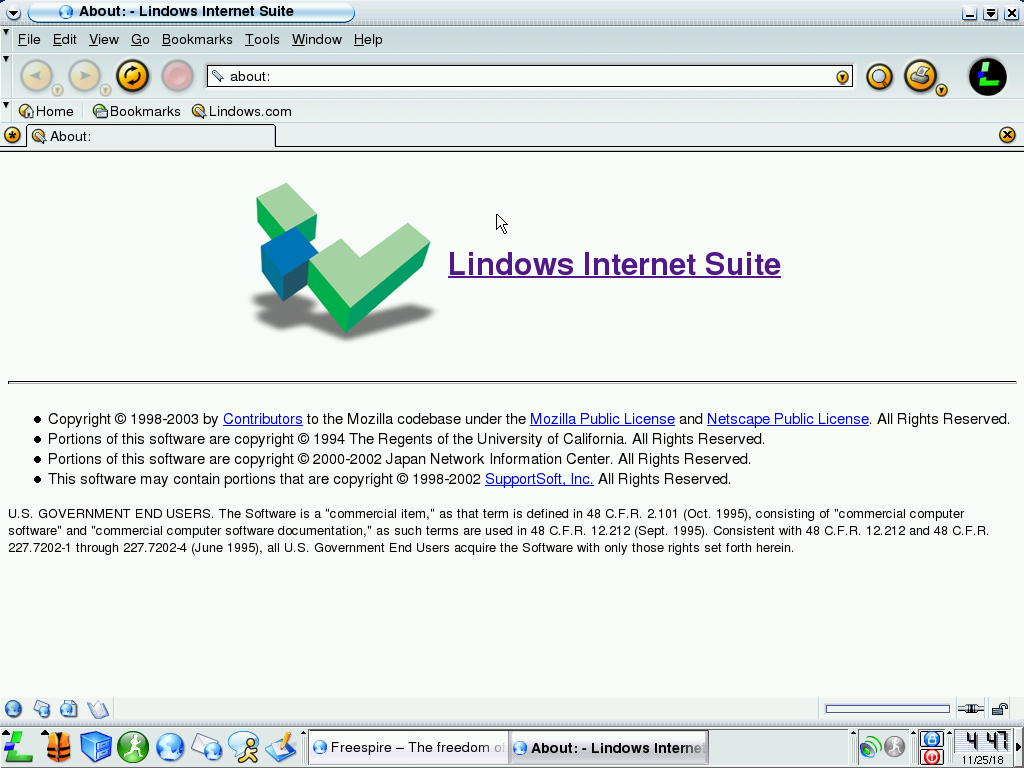Image resolution: width=1024 pixels, height=768 pixels.
Task: Open Address Book icon in status bar
Action: (x=98, y=709)
